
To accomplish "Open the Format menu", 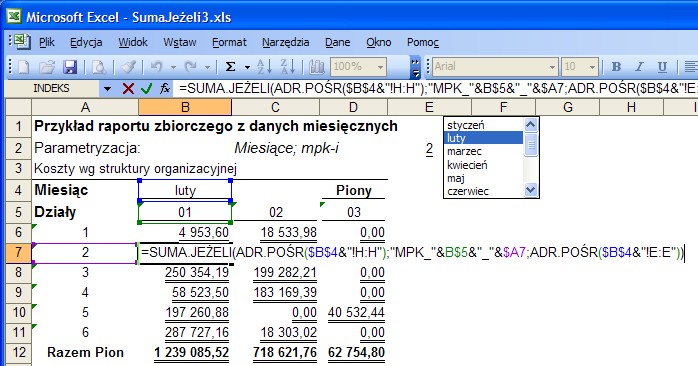I will pyautogui.click(x=229, y=42).
